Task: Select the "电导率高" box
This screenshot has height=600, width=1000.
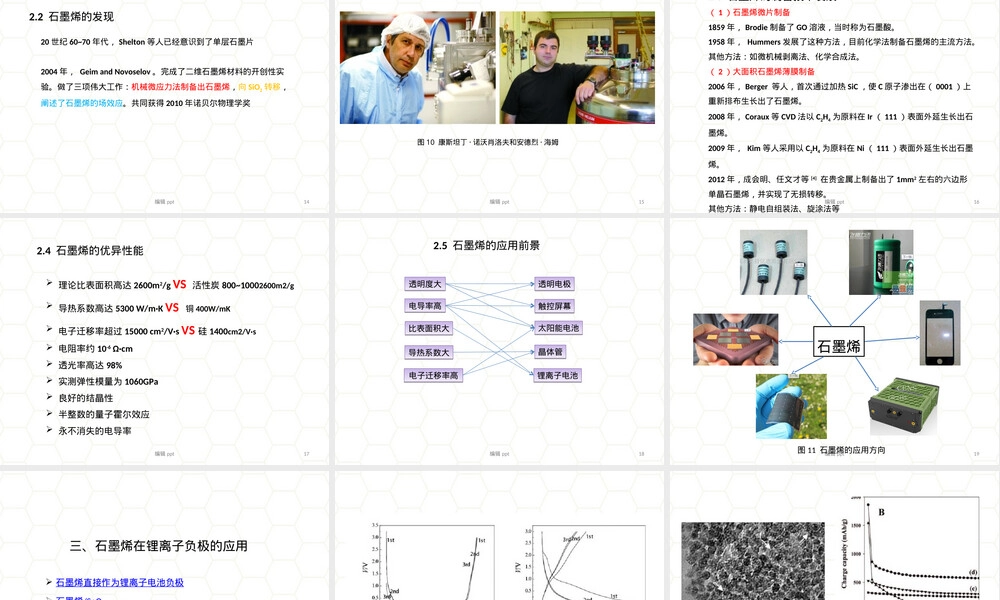Action: click(425, 306)
